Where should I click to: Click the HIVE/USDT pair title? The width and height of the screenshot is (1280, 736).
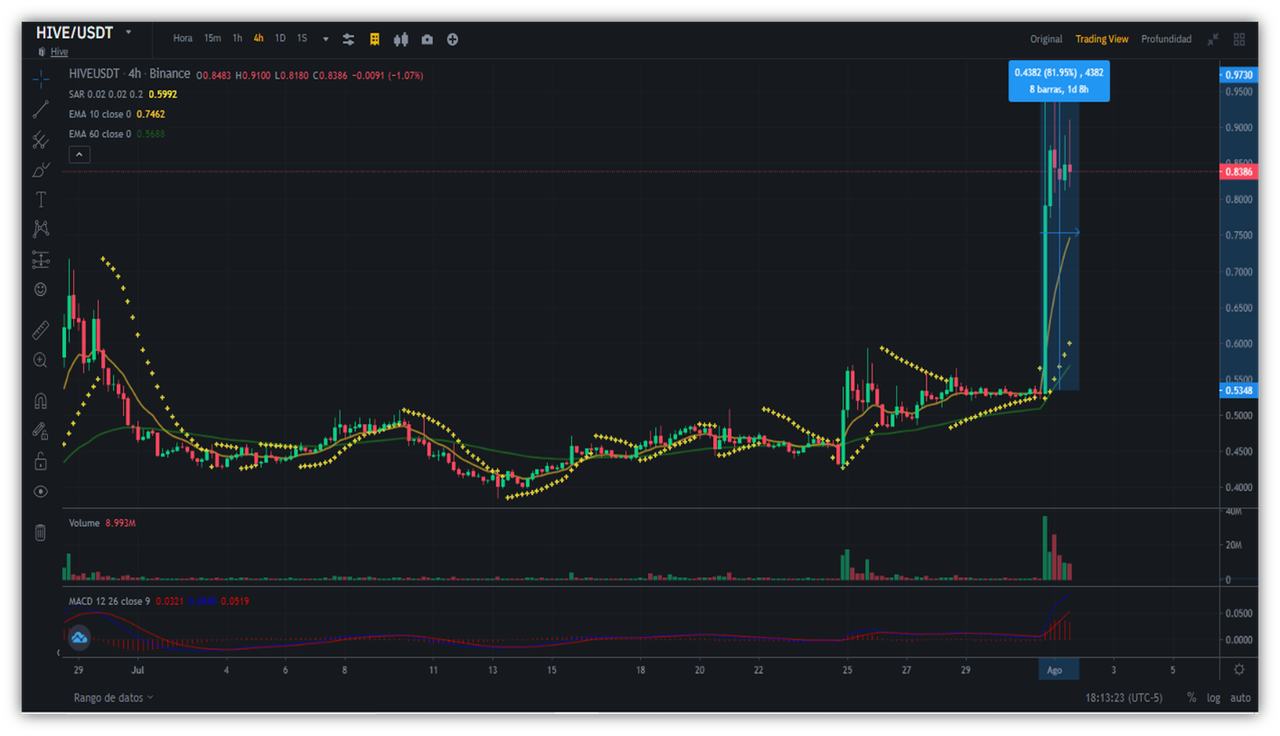coord(75,33)
